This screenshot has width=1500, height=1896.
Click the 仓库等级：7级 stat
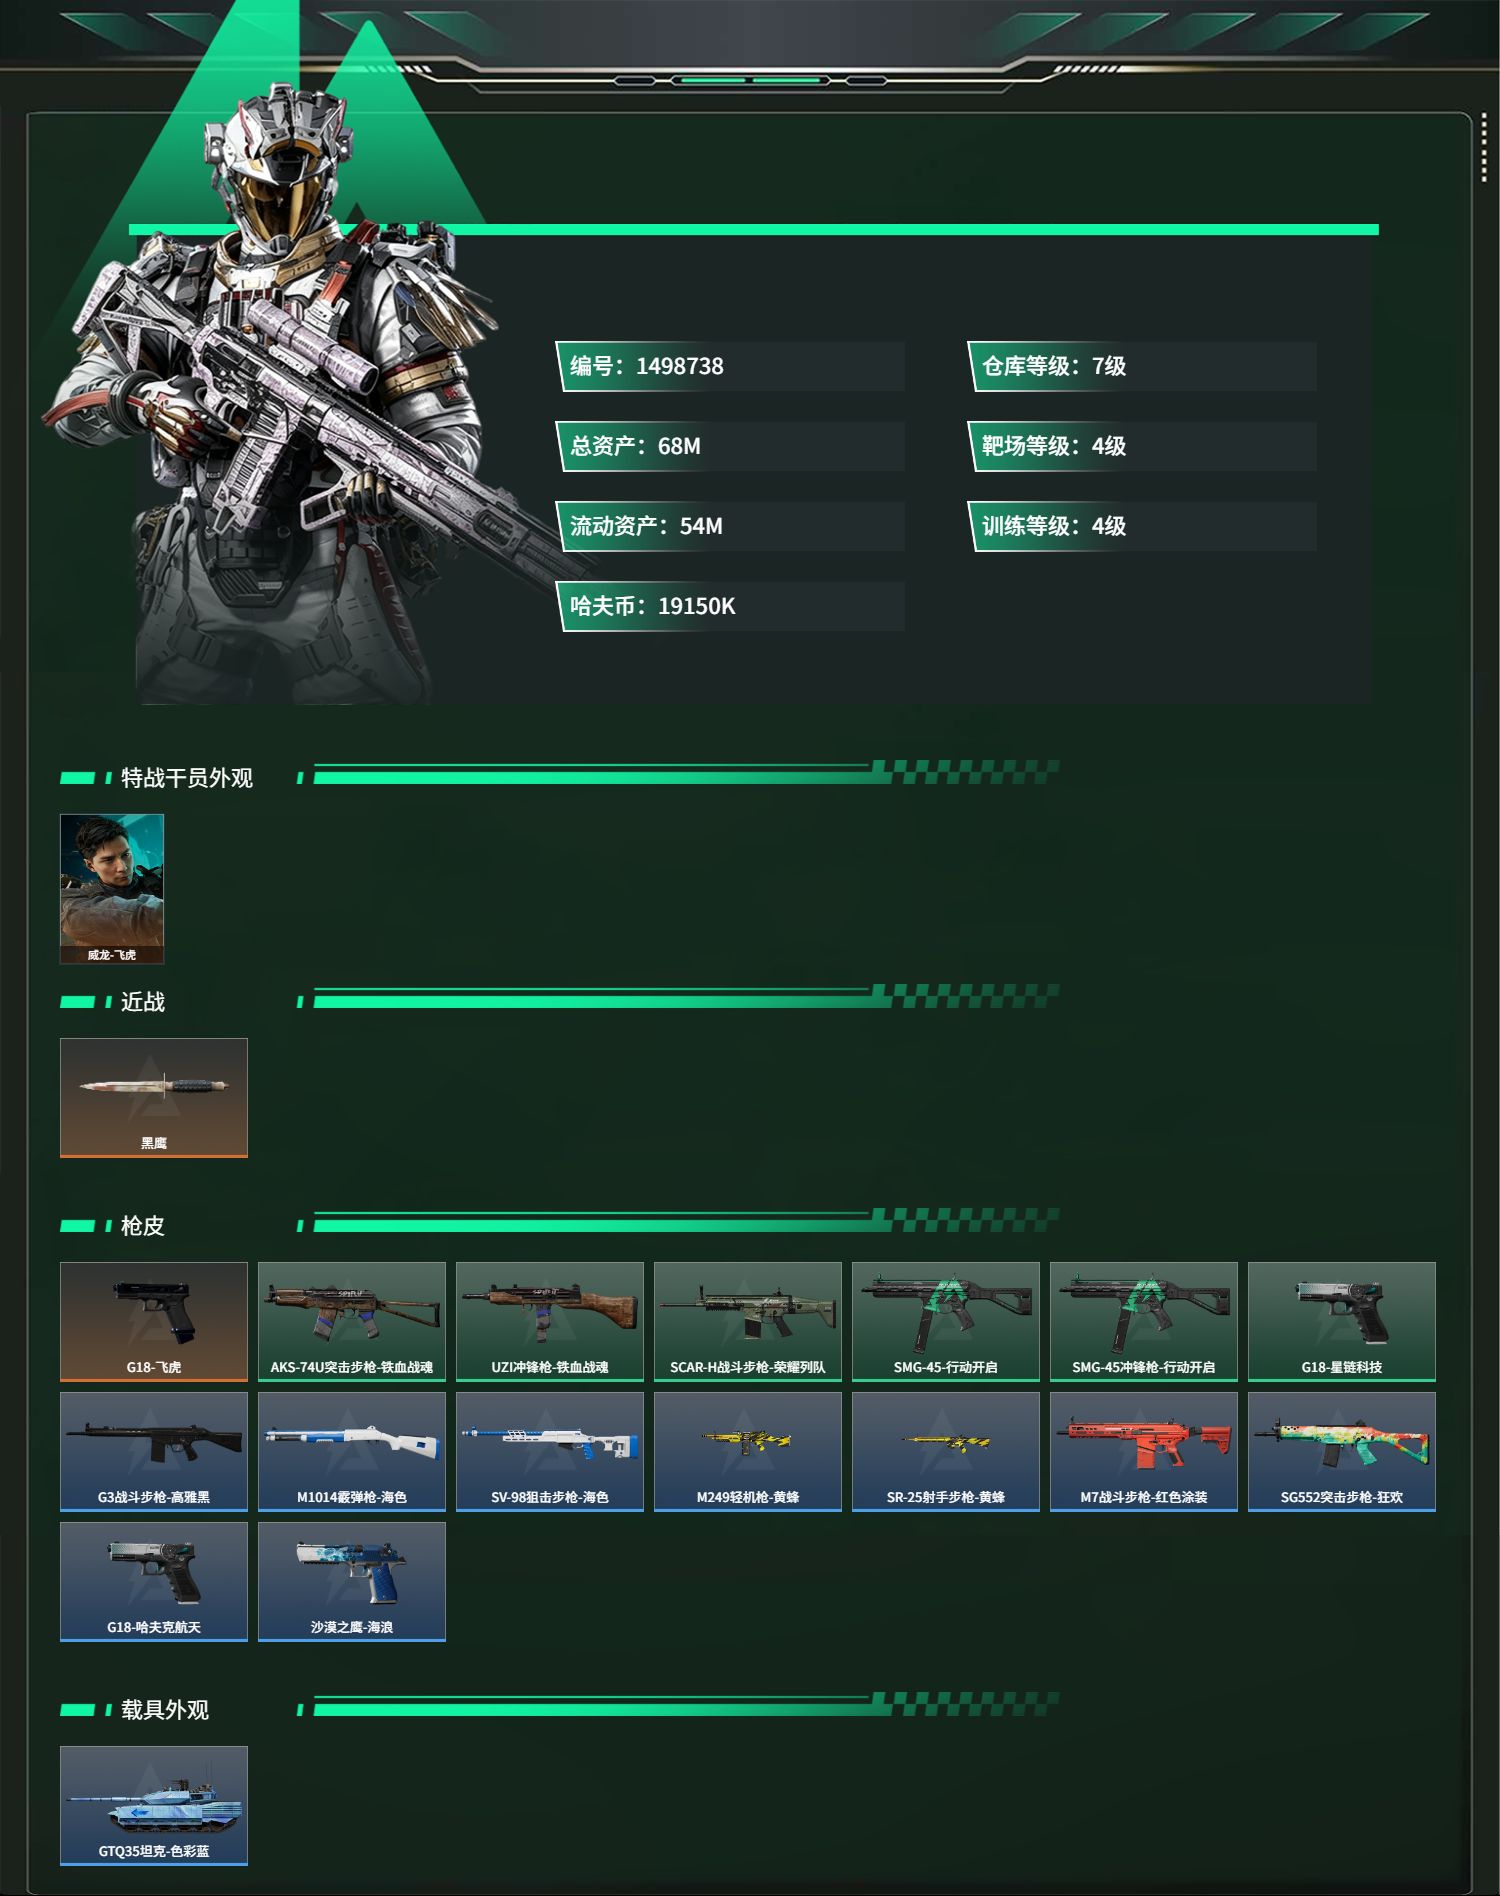point(1142,366)
